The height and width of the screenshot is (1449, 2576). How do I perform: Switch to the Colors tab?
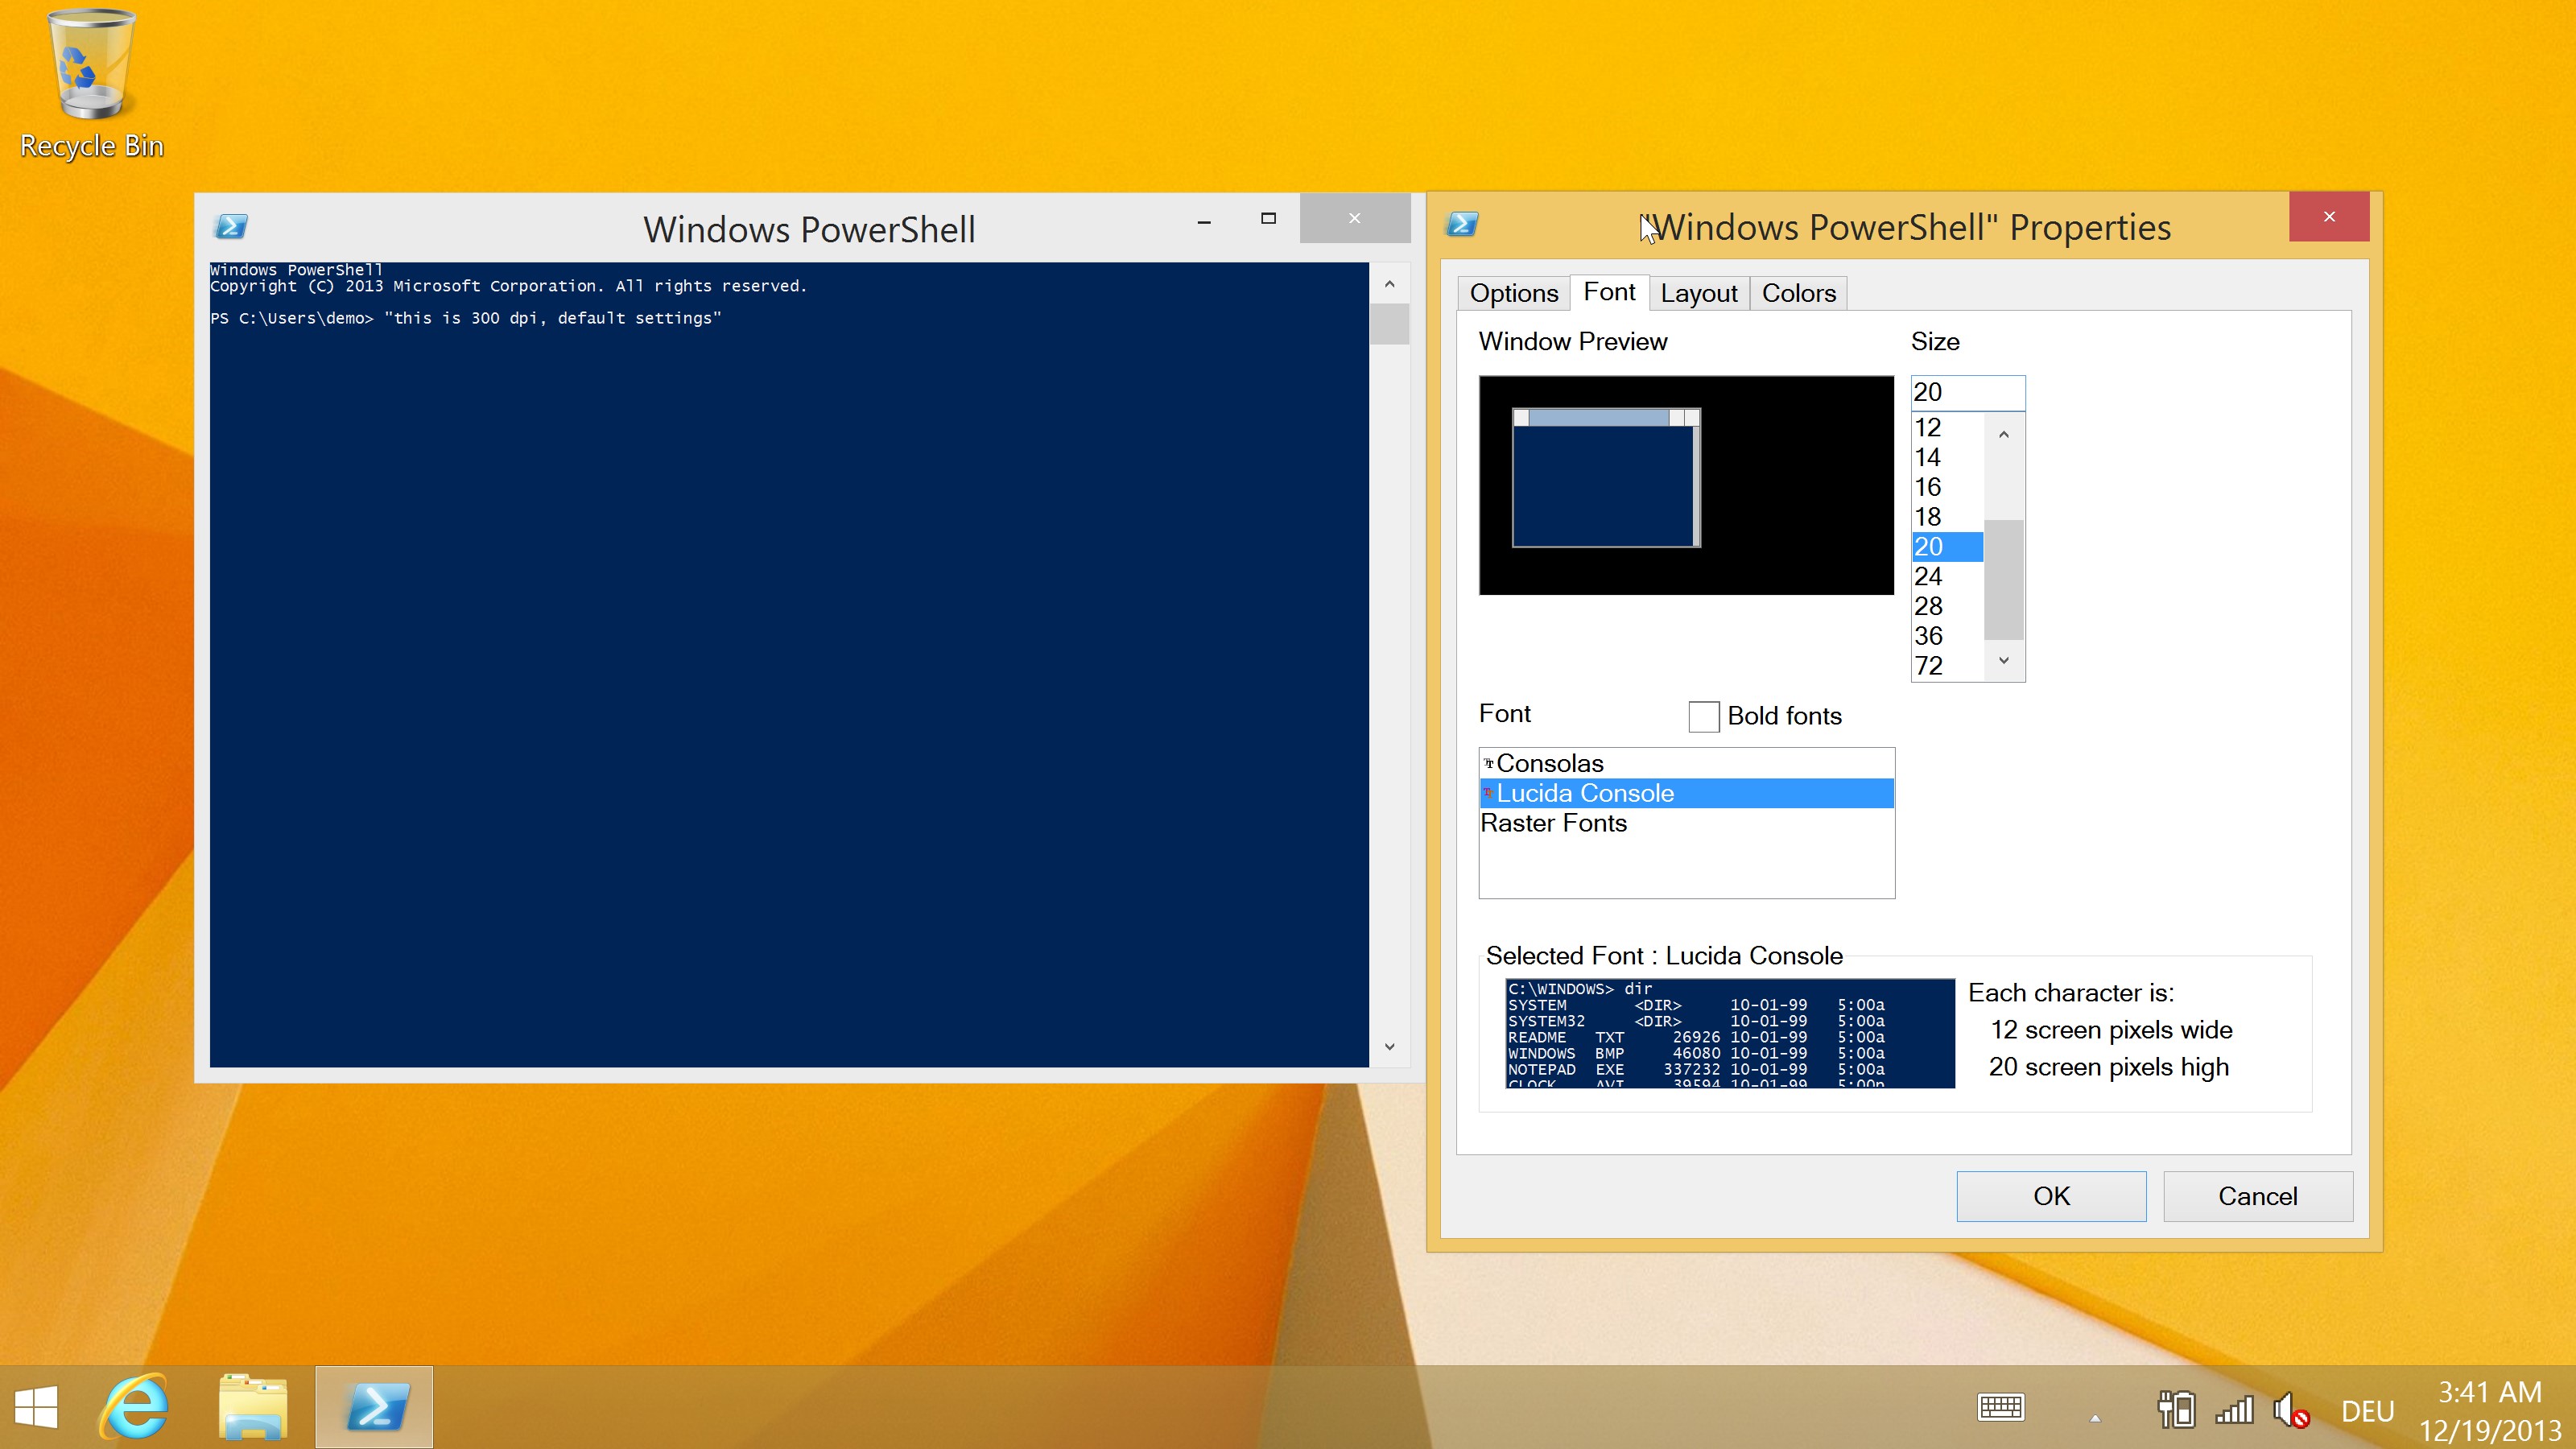coord(1798,293)
